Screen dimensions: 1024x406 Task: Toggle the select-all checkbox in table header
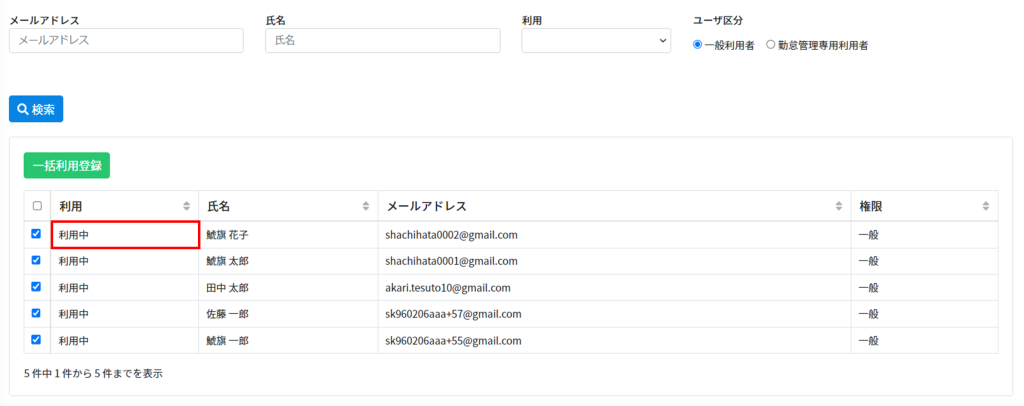tap(37, 206)
